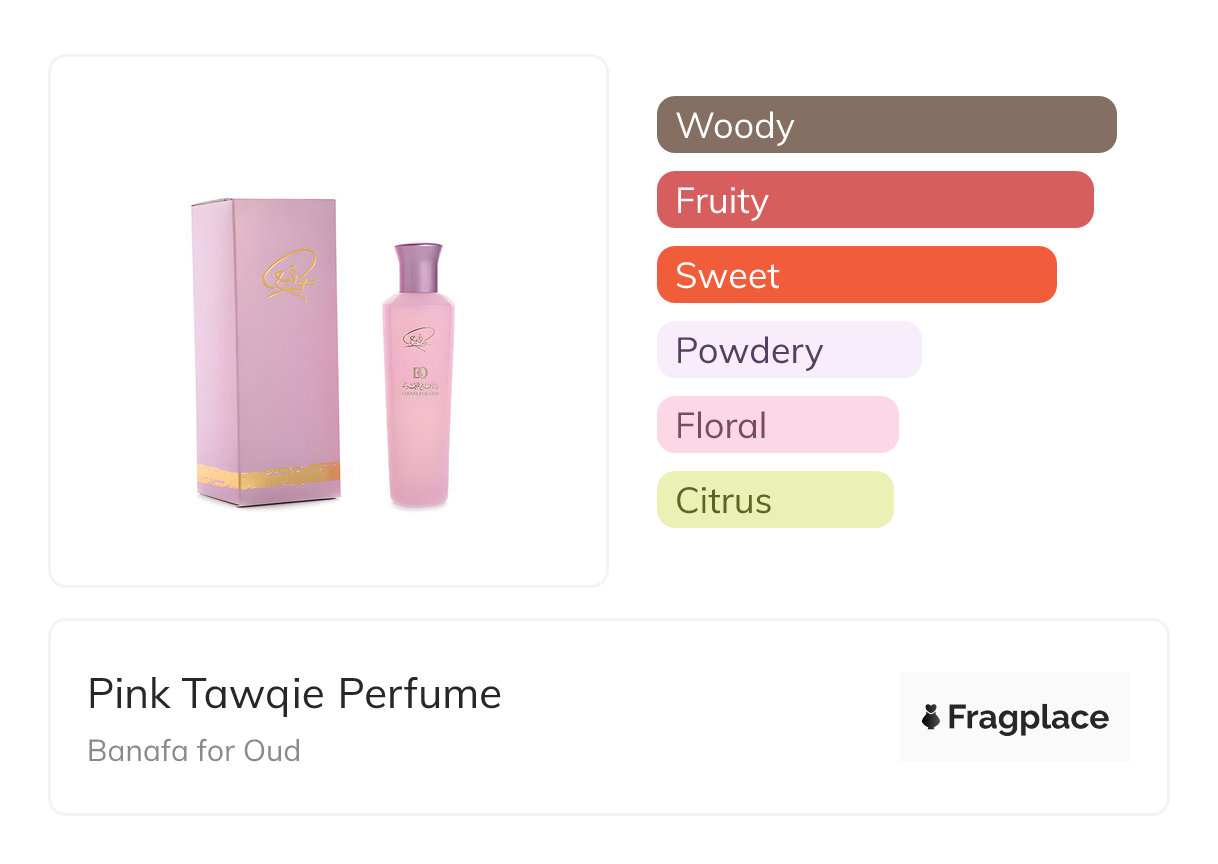Image resolution: width=1218 pixels, height=864 pixels.
Task: Select the Floral accord bar
Action: [777, 425]
